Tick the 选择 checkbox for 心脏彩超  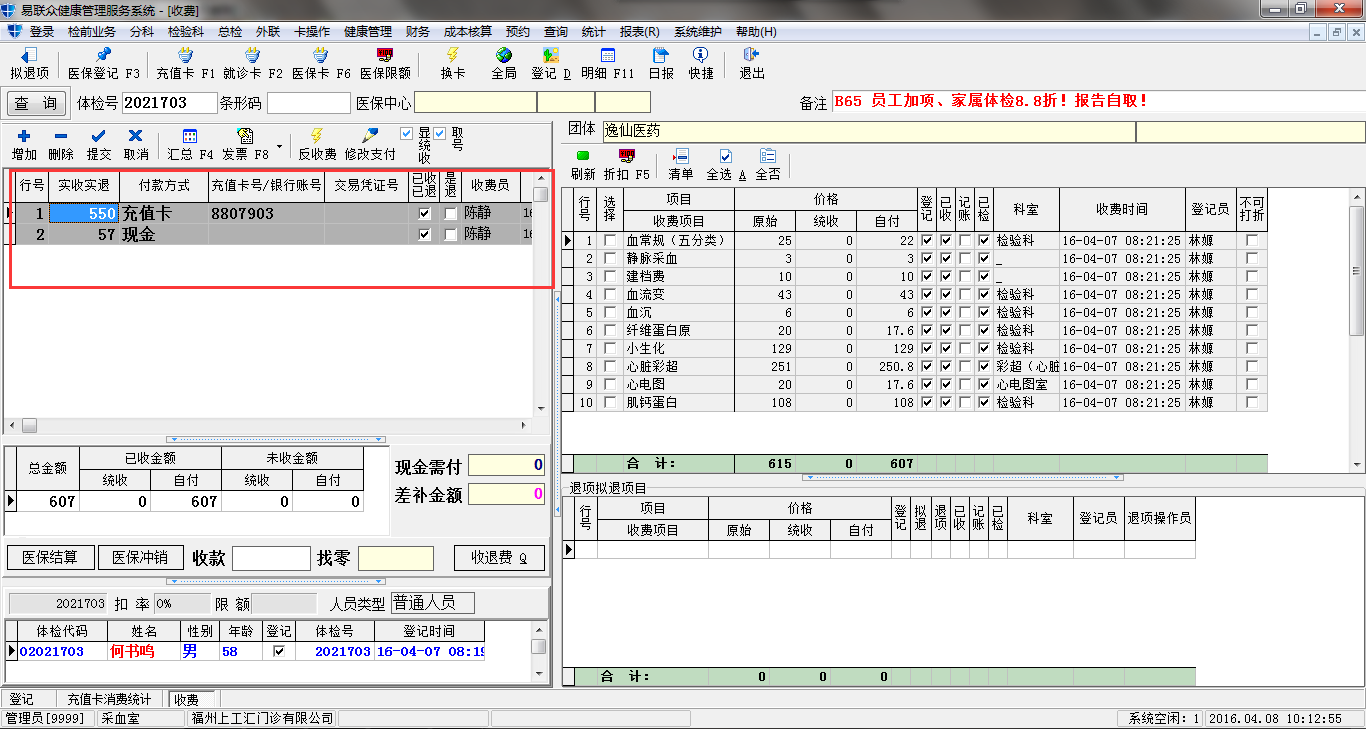pyautogui.click(x=610, y=367)
